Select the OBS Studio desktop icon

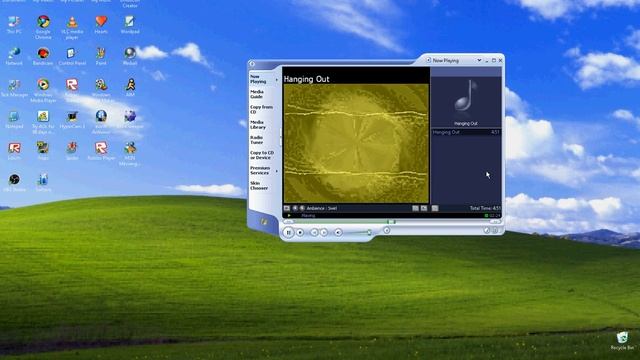pos(14,182)
